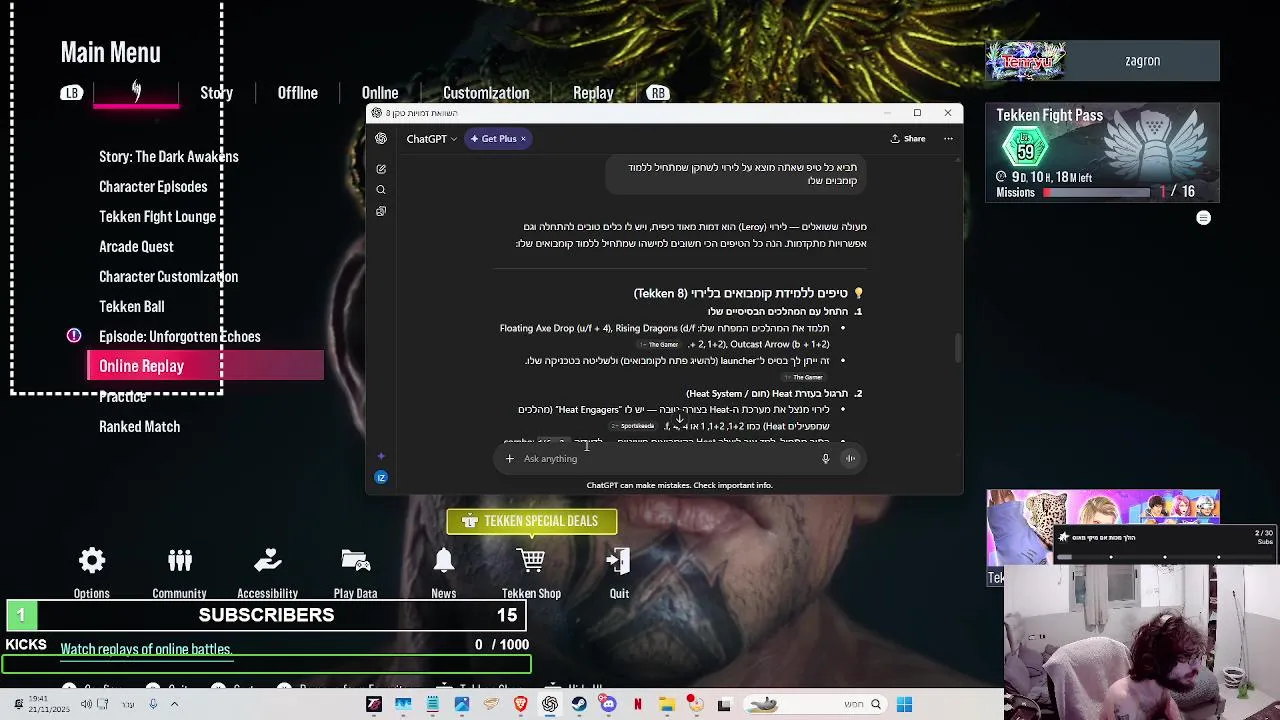Open the search chats icon in ChatGPT
Screen dimensions: 1280x720
[x=381, y=190]
